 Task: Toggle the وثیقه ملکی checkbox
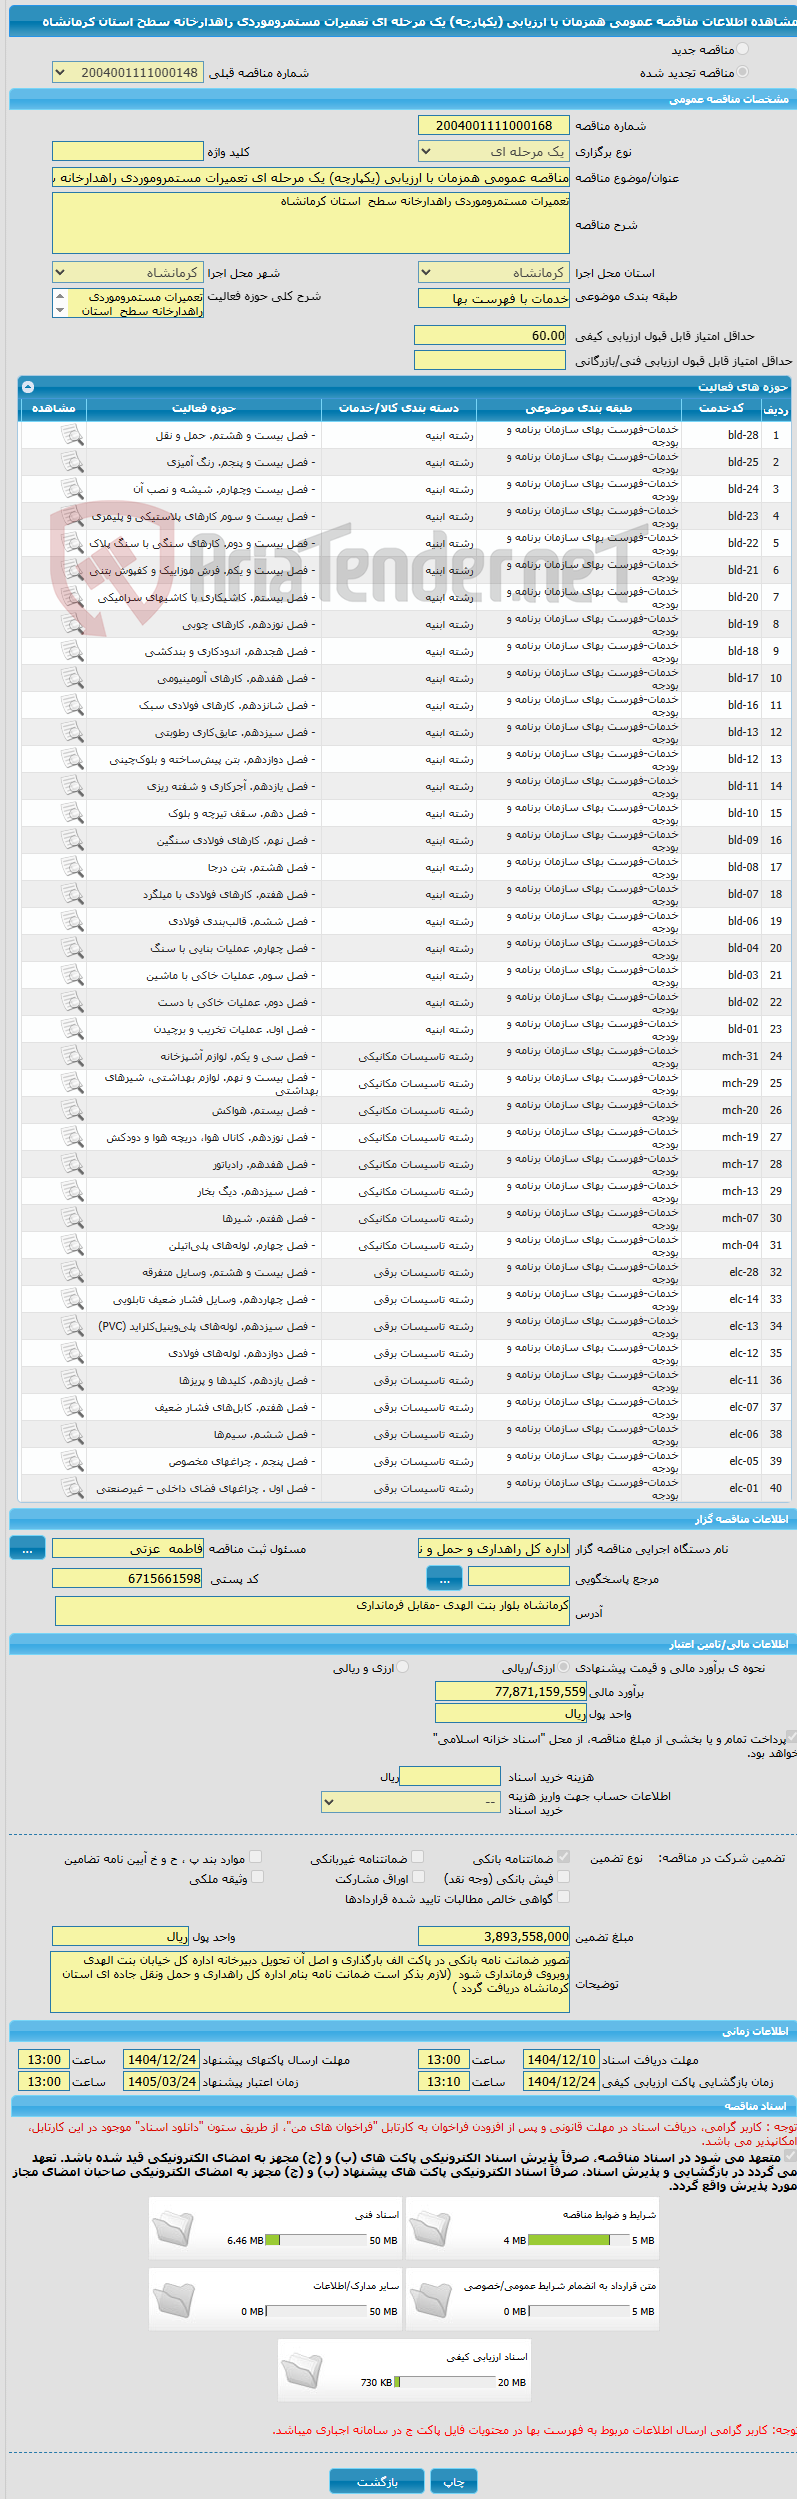(257, 1878)
